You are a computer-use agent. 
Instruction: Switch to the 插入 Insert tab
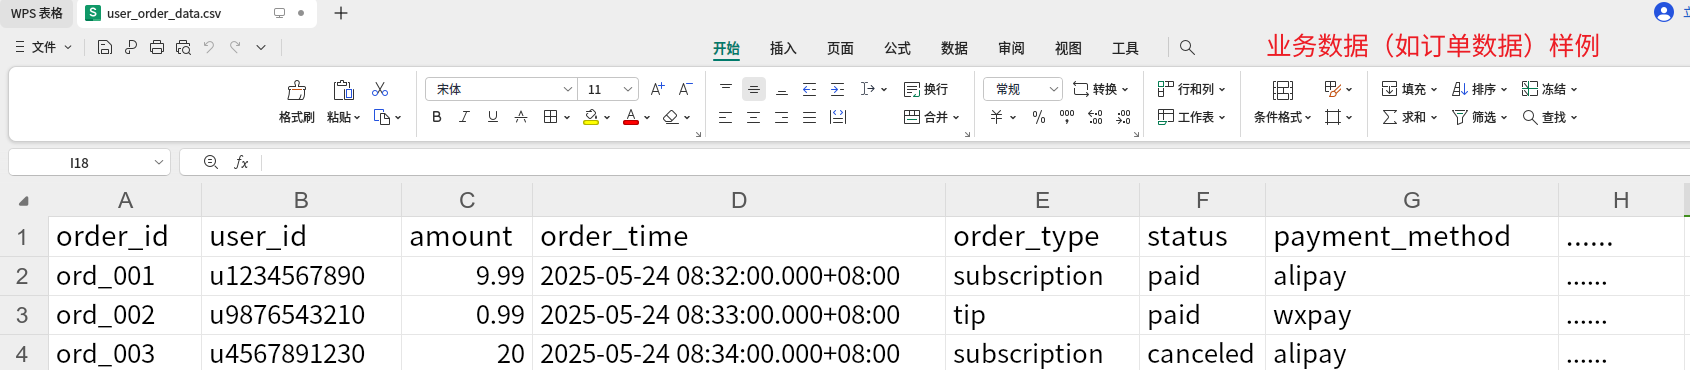pyautogui.click(x=783, y=48)
